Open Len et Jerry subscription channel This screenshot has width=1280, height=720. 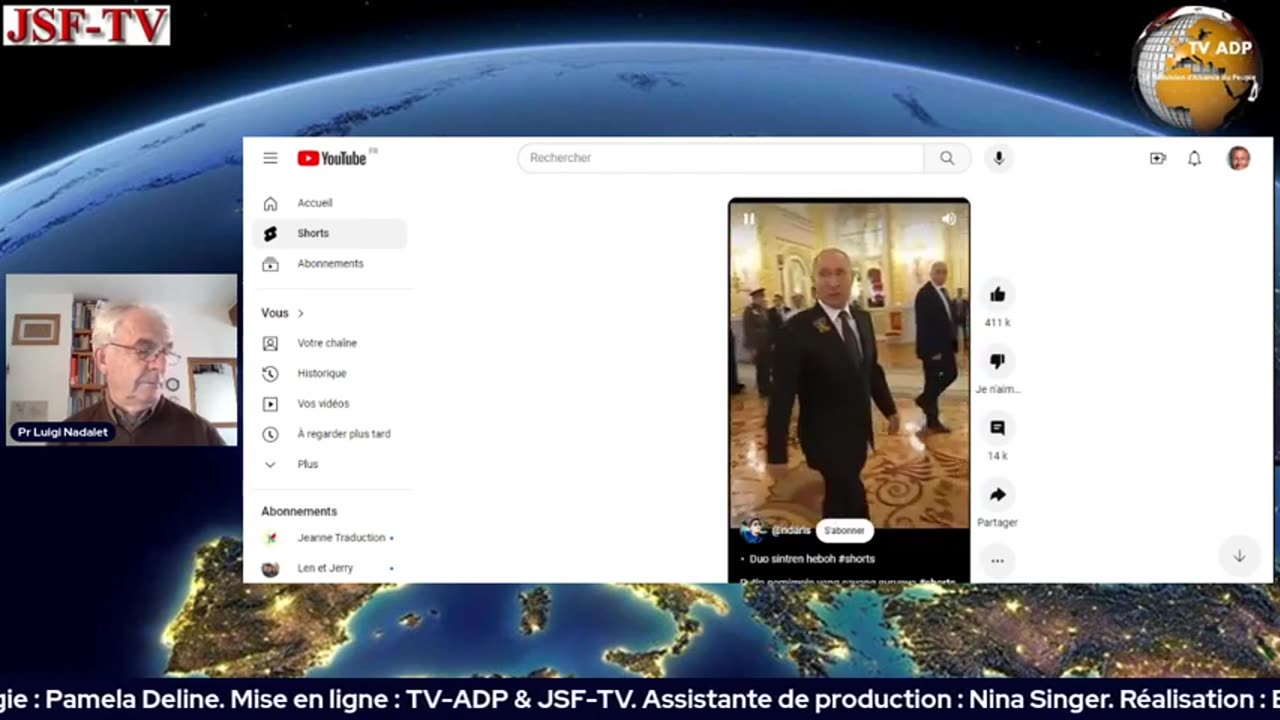(330, 568)
